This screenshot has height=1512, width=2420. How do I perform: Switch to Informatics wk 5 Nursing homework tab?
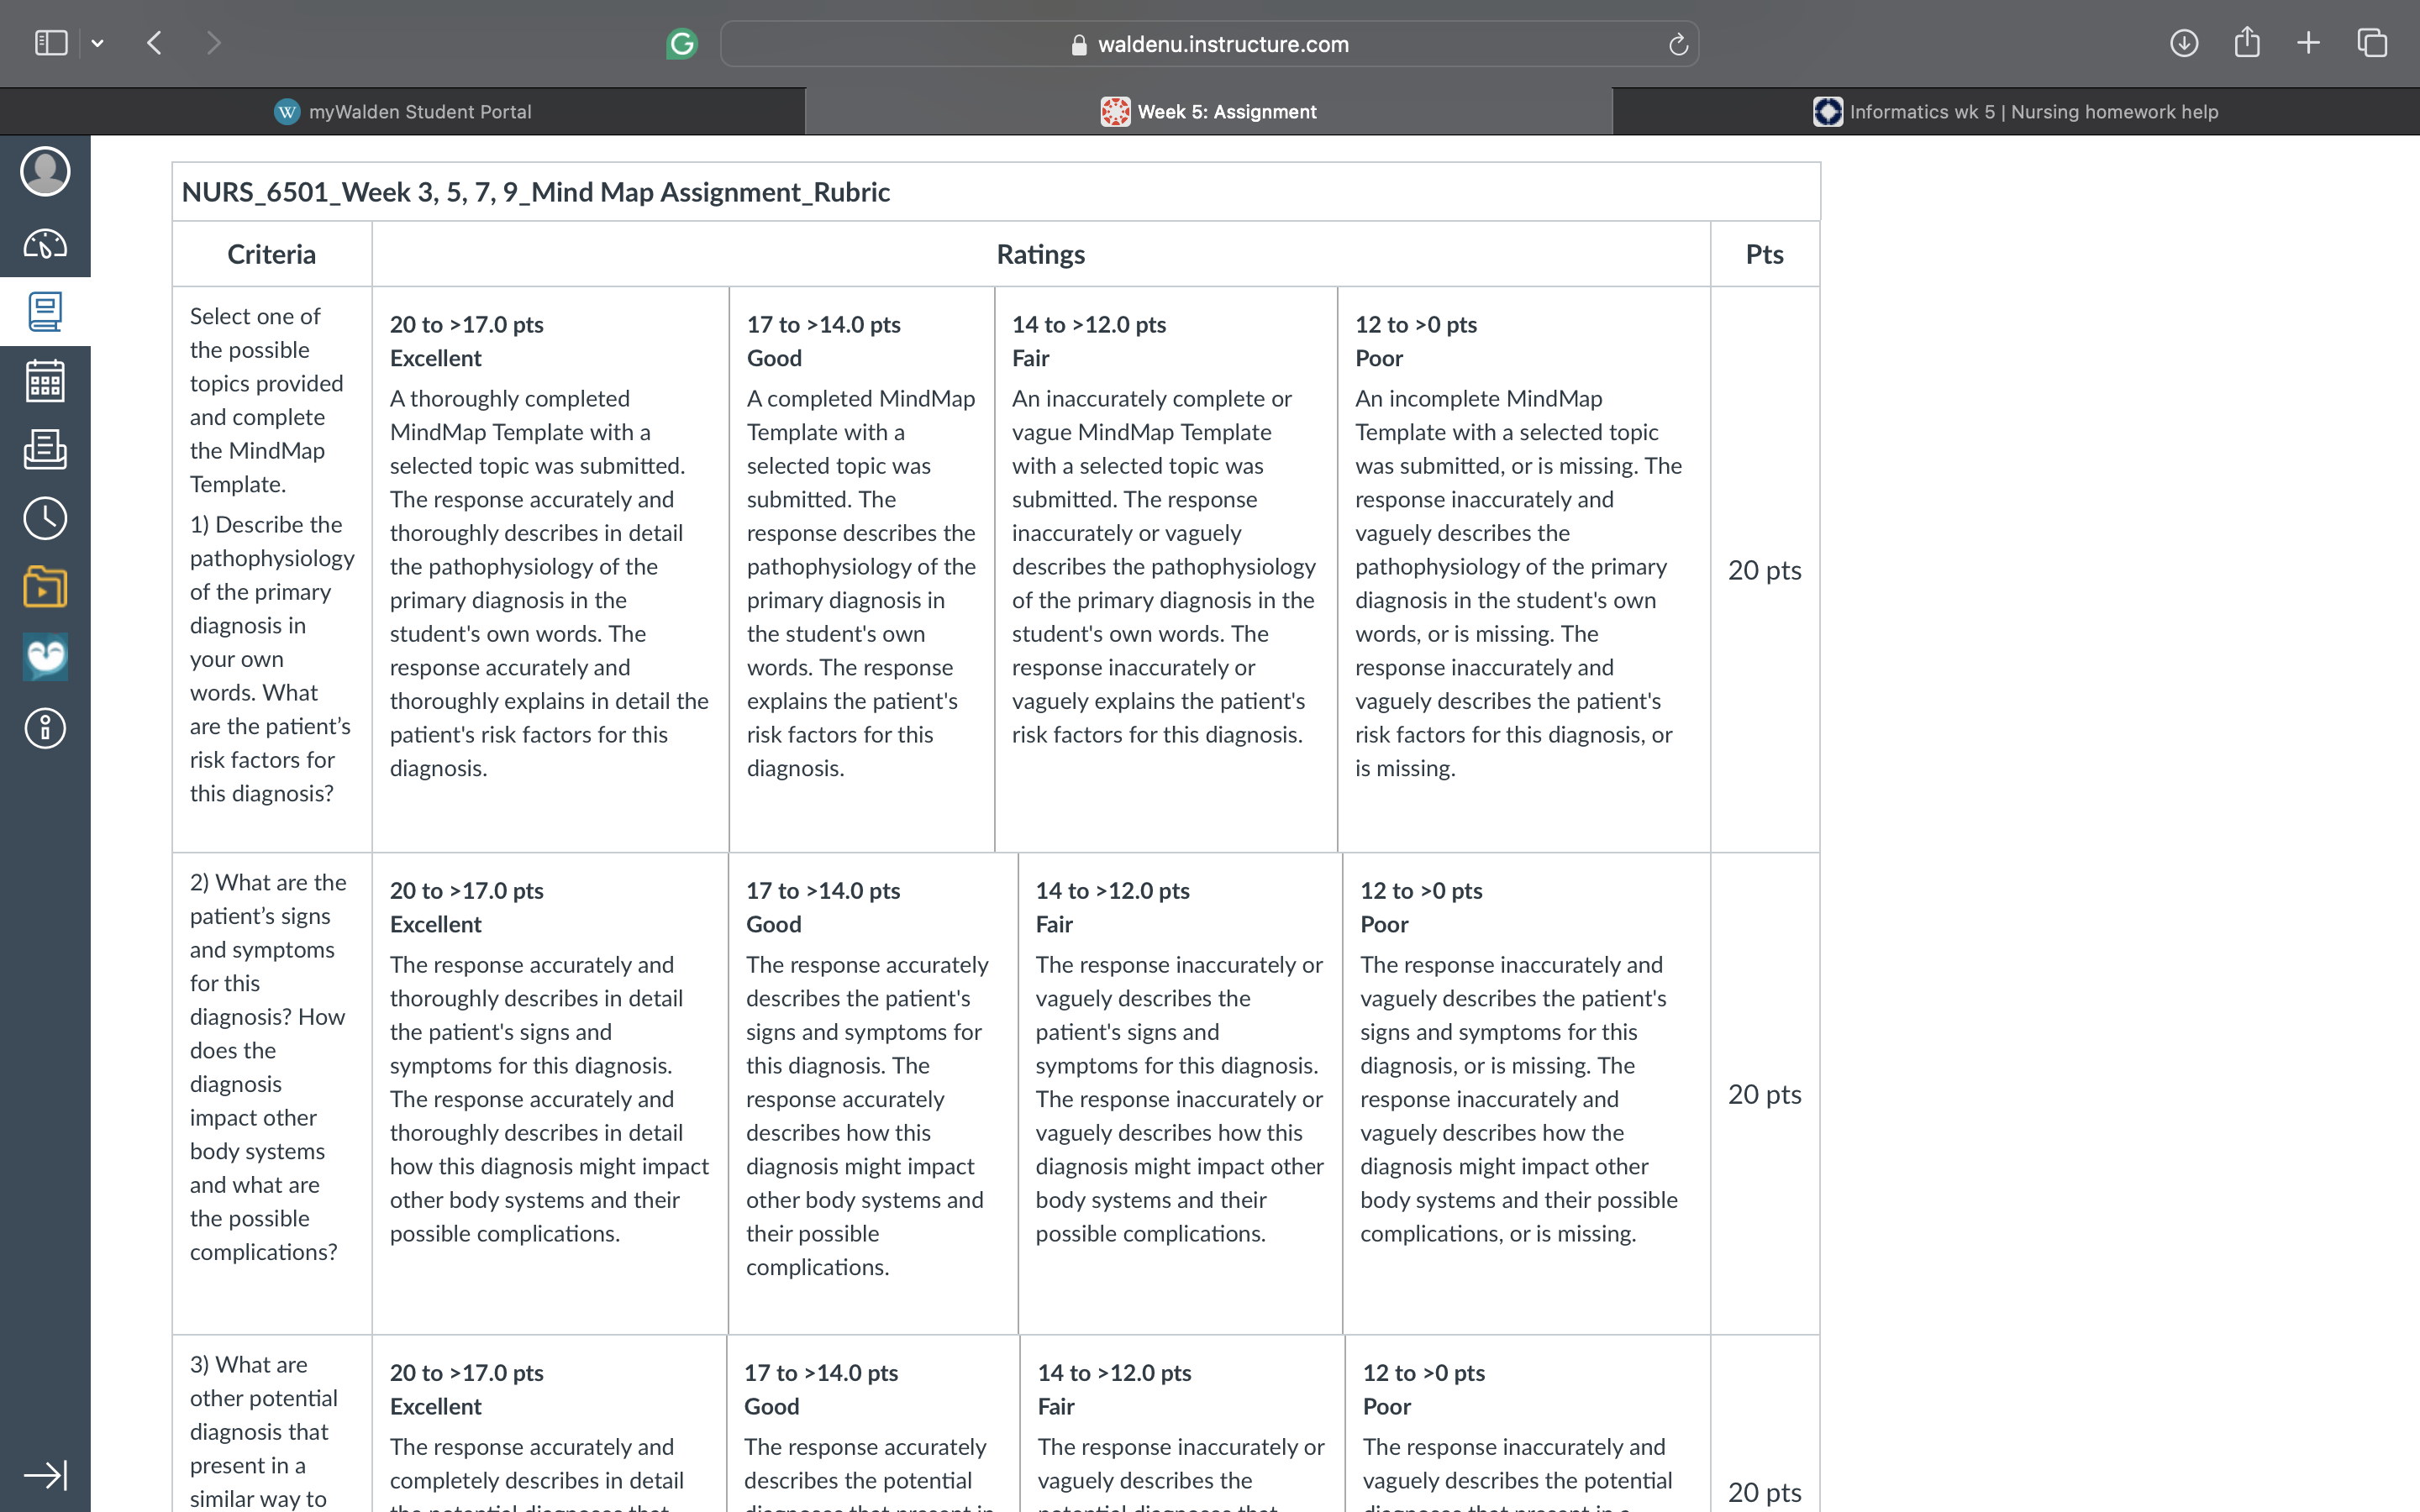2016,112
